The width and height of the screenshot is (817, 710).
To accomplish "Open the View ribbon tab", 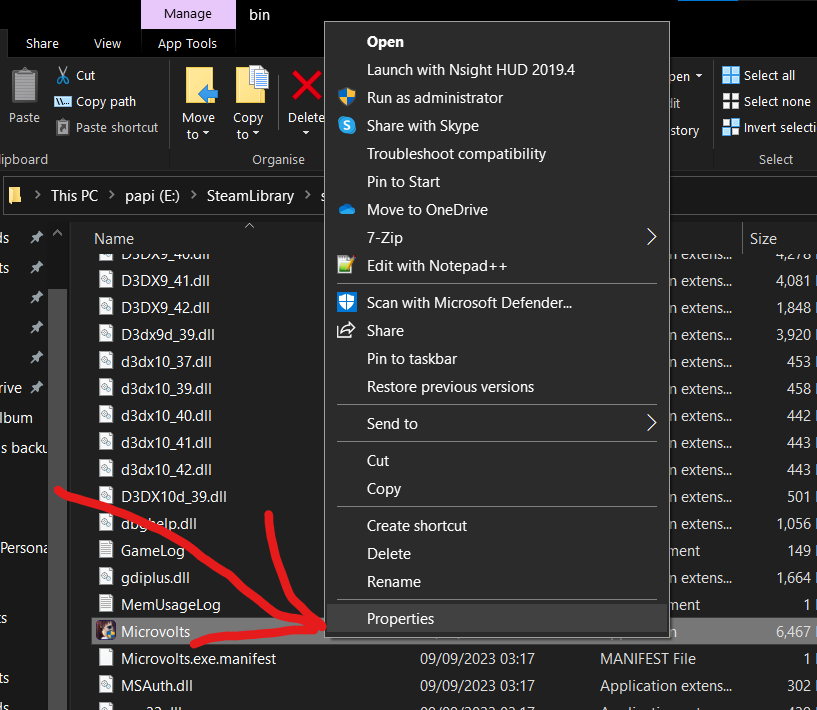I will (x=107, y=43).
